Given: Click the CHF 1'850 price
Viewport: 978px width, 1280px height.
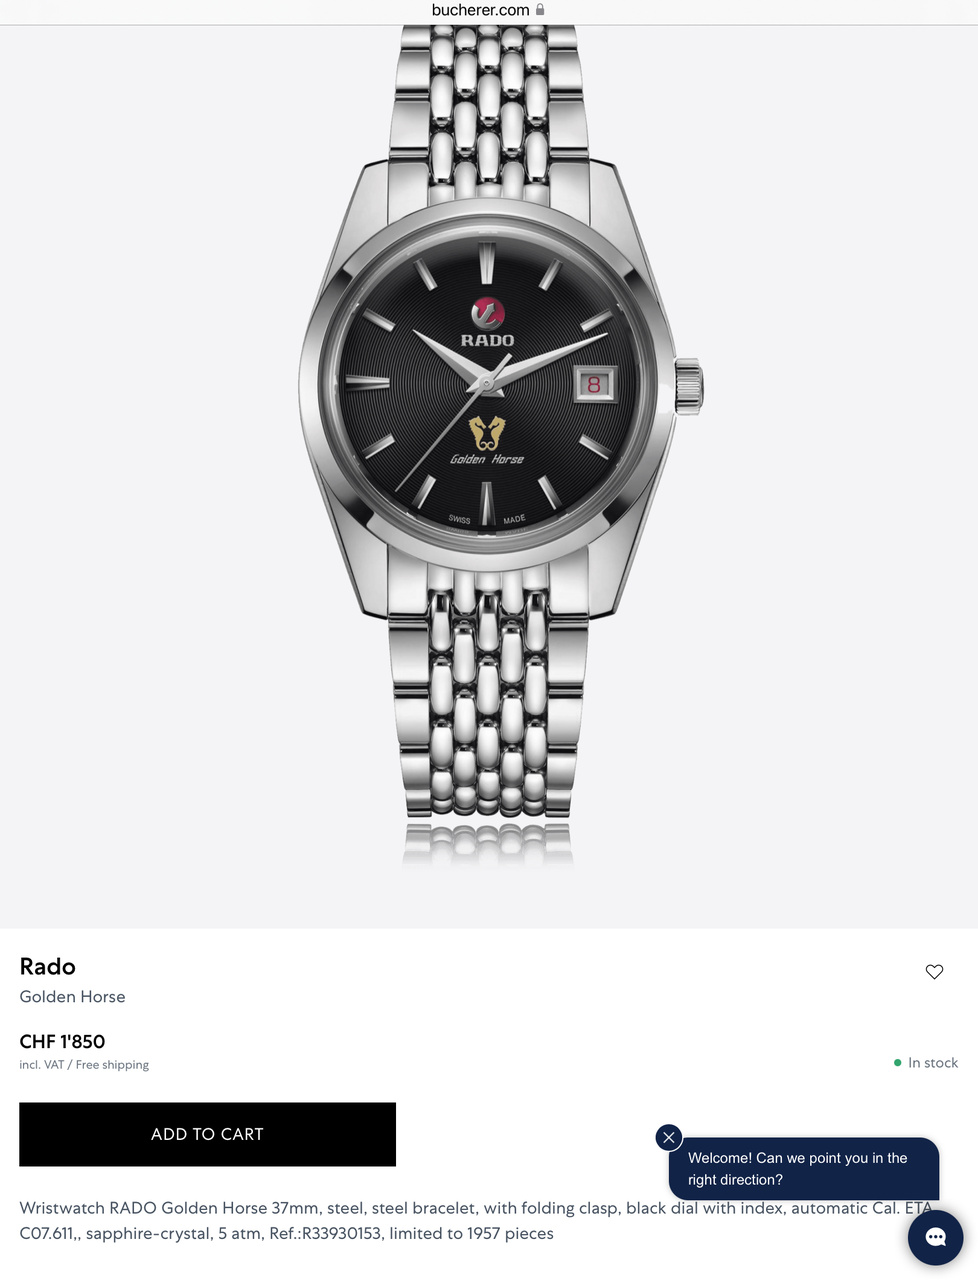Looking at the screenshot, I should click(x=62, y=1041).
